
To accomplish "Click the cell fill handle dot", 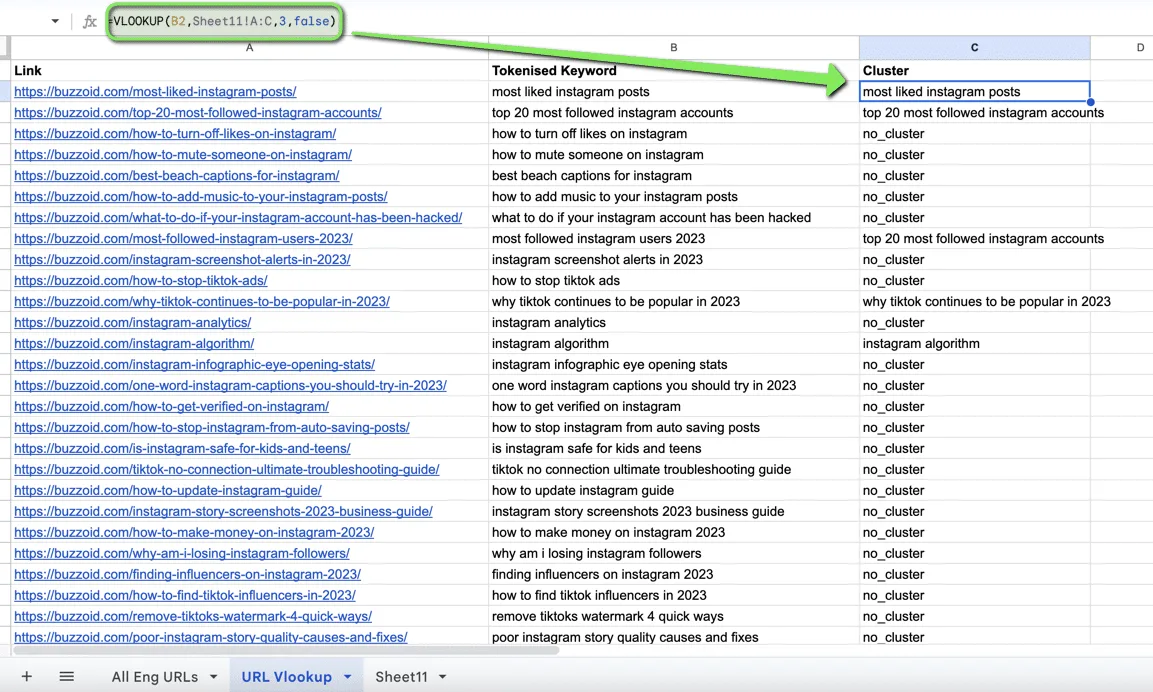I will tap(1090, 101).
